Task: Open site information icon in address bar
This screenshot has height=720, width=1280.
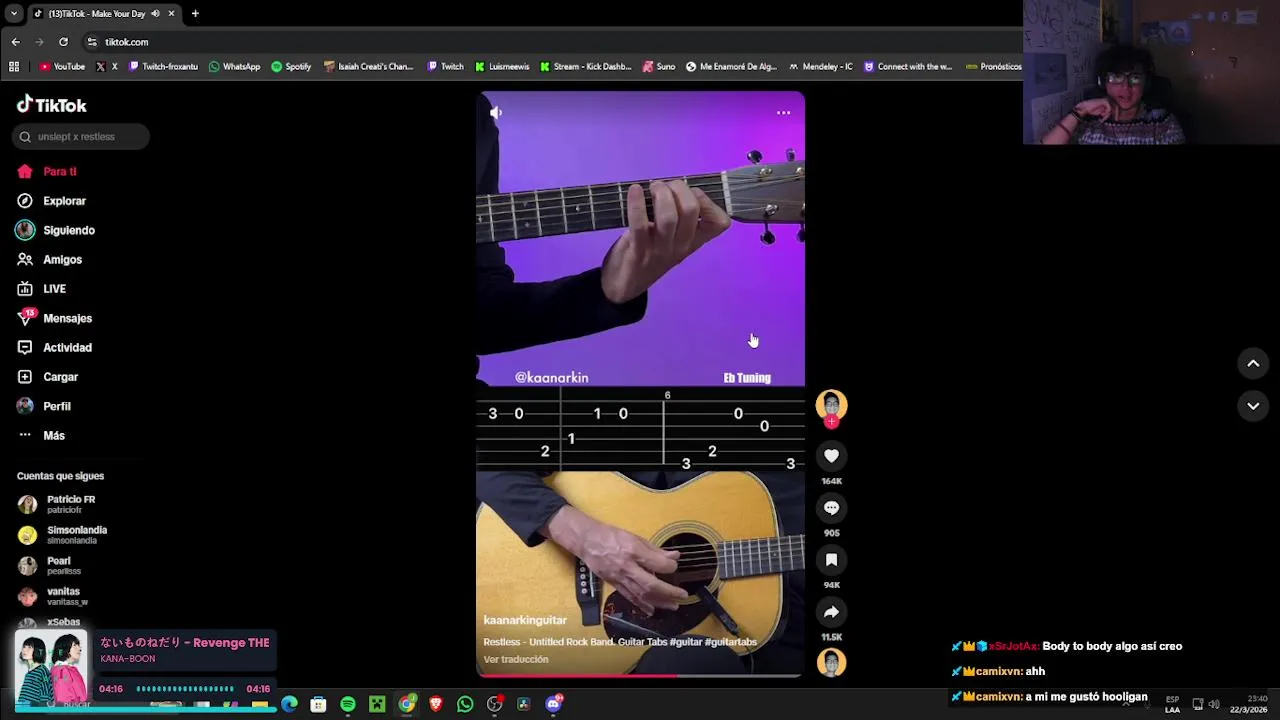Action: coord(92,42)
